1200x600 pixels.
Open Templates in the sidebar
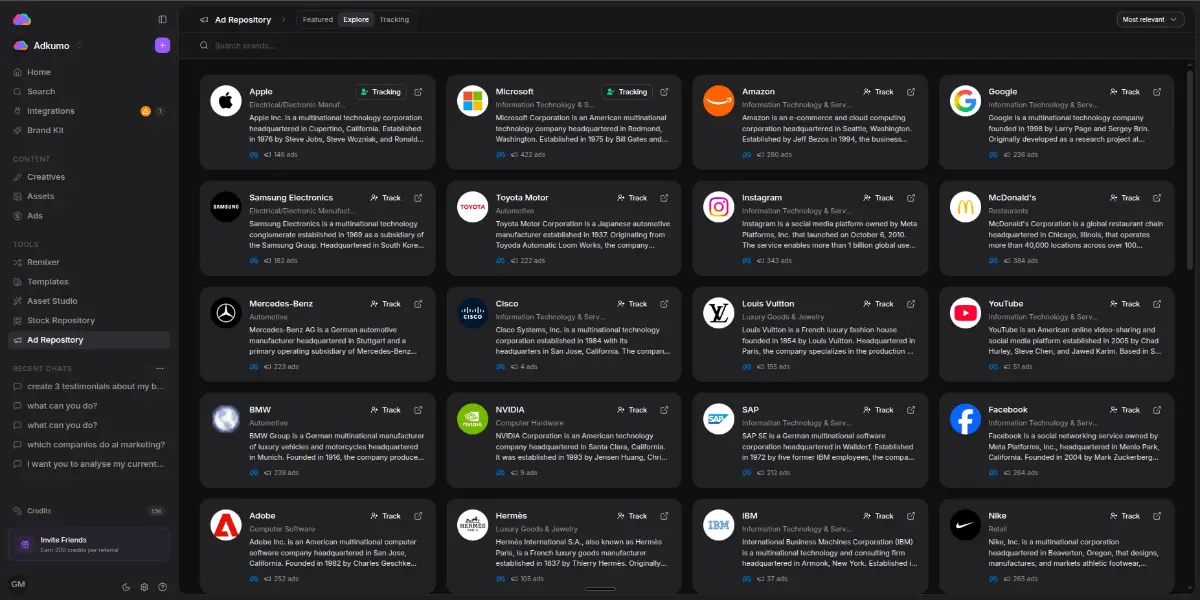pyautogui.click(x=89, y=282)
